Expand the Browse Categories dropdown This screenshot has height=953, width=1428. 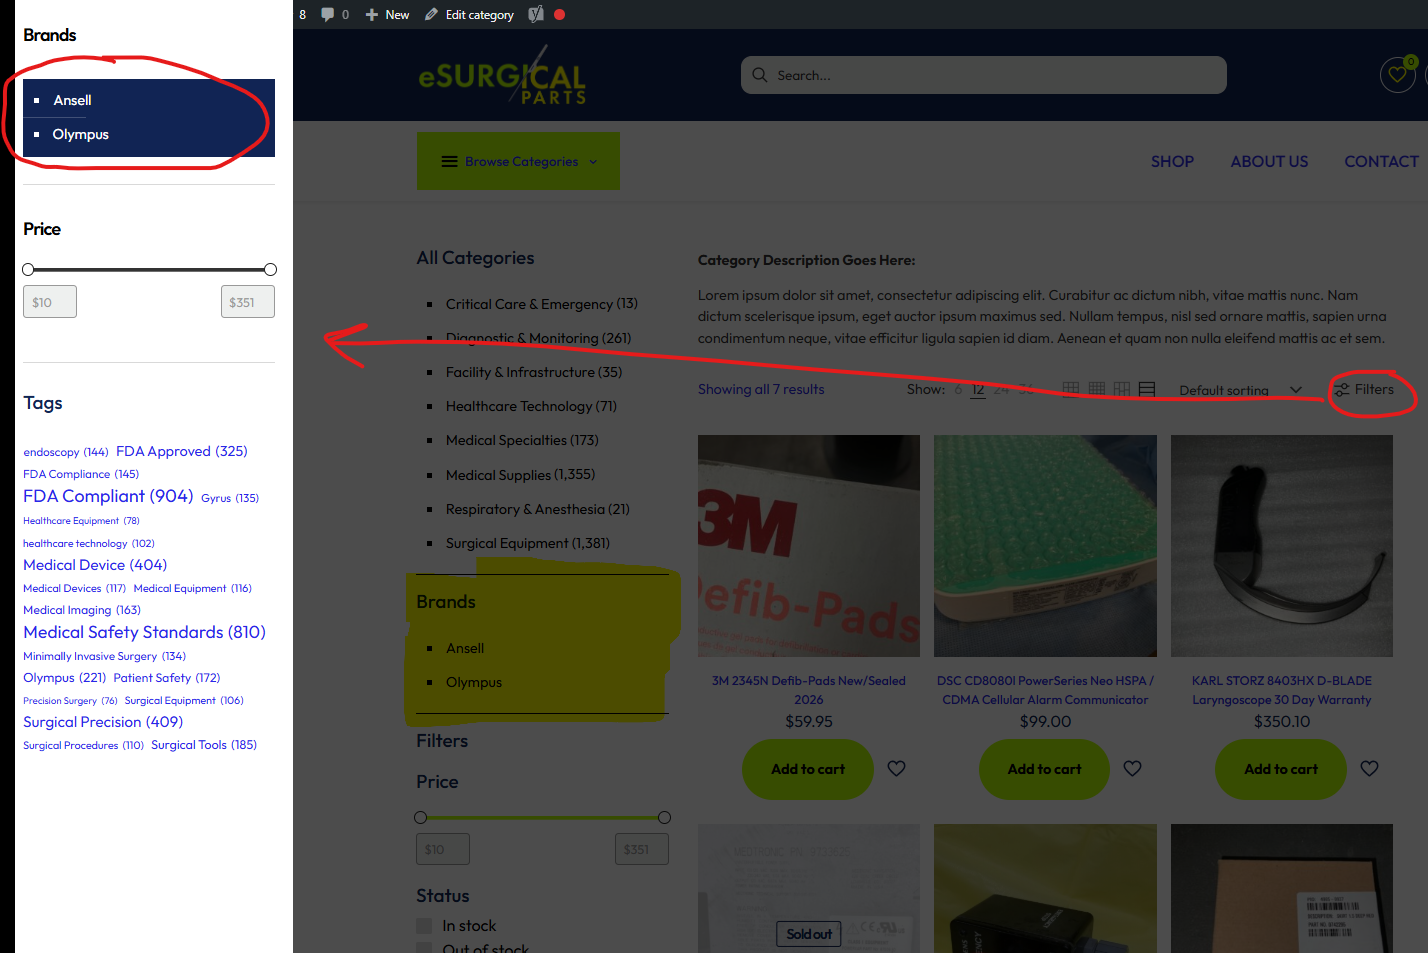pos(518,161)
